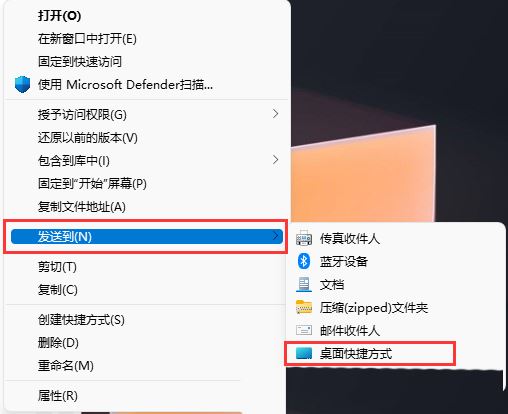The width and height of the screenshot is (508, 414).
Task: Click the fax recipient printer icon
Action: click(x=304, y=238)
